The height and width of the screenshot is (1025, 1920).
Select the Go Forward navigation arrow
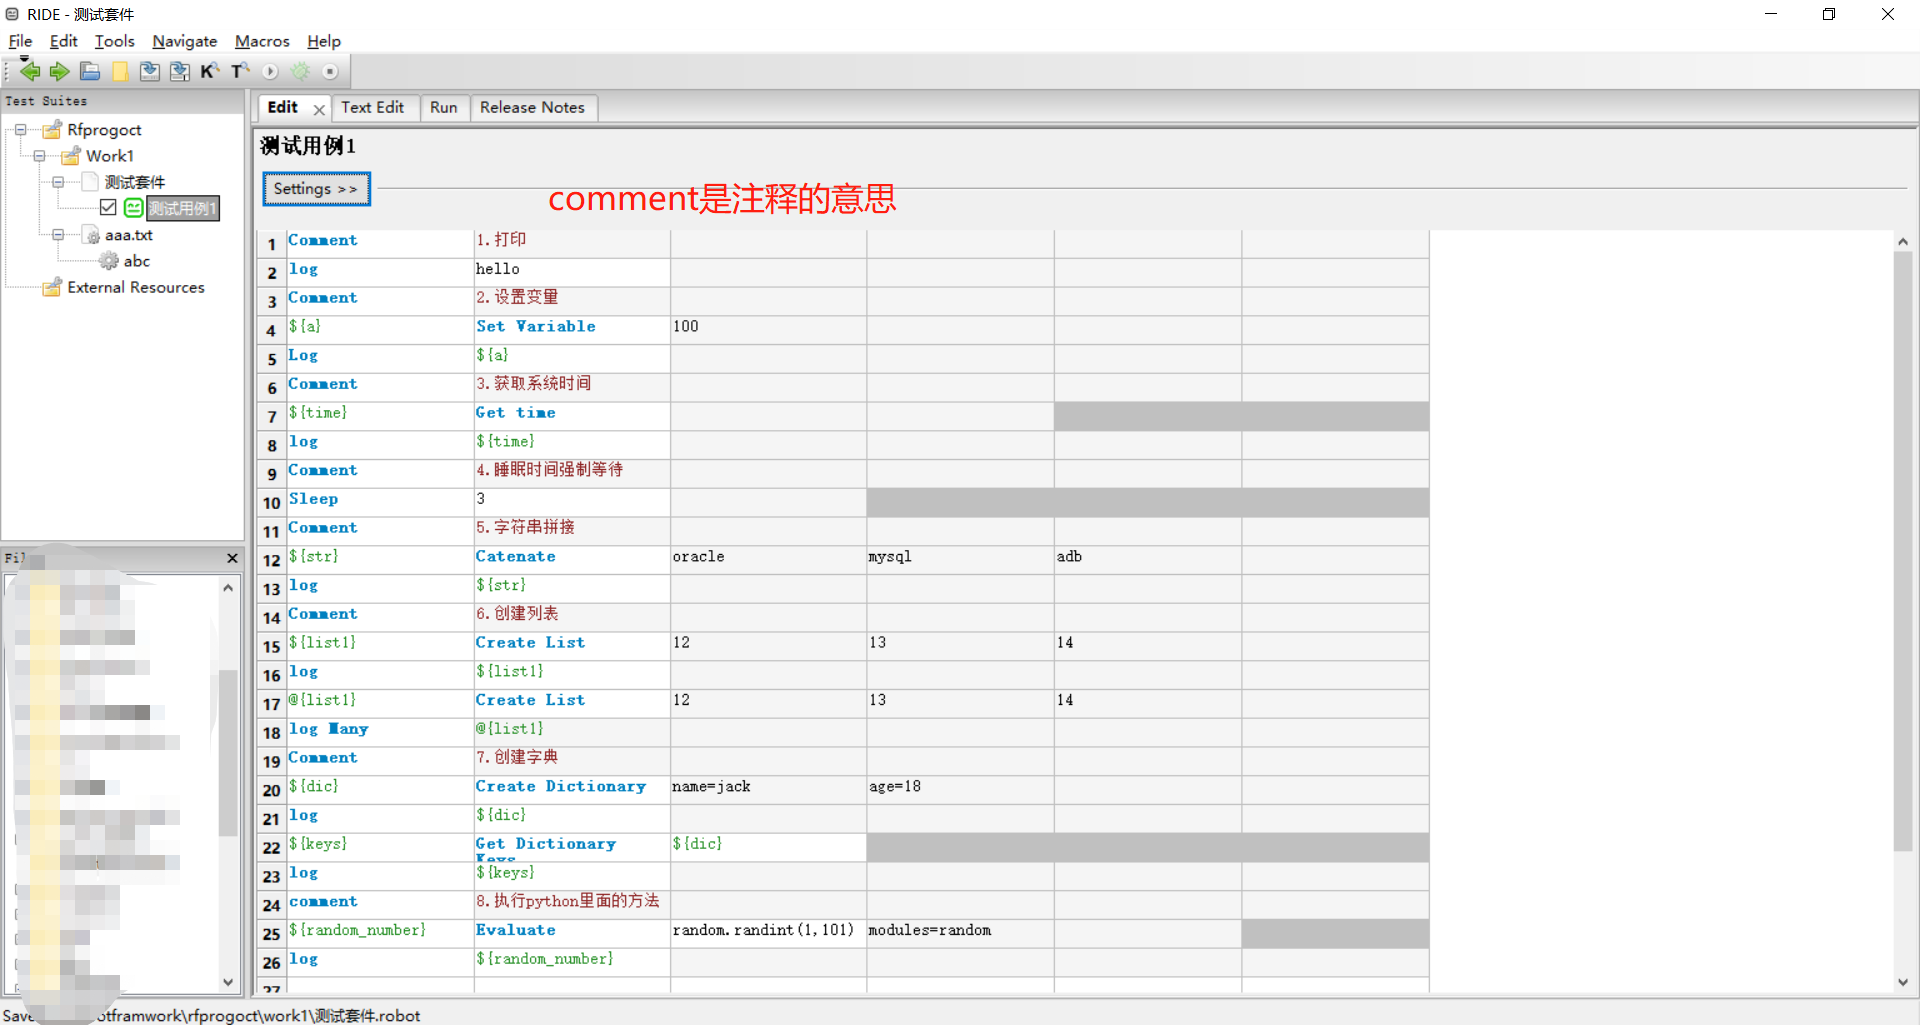point(58,71)
